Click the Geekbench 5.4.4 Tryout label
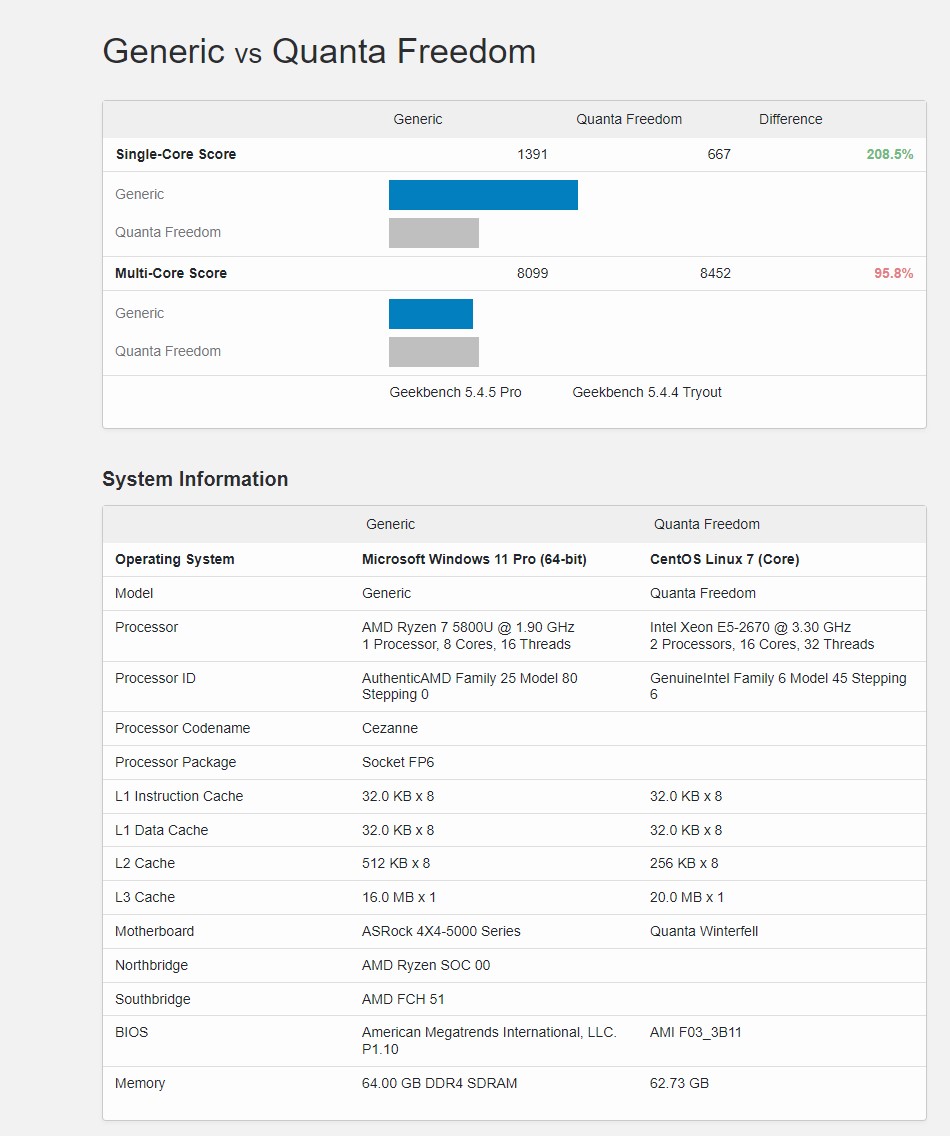950x1136 pixels. tap(646, 393)
